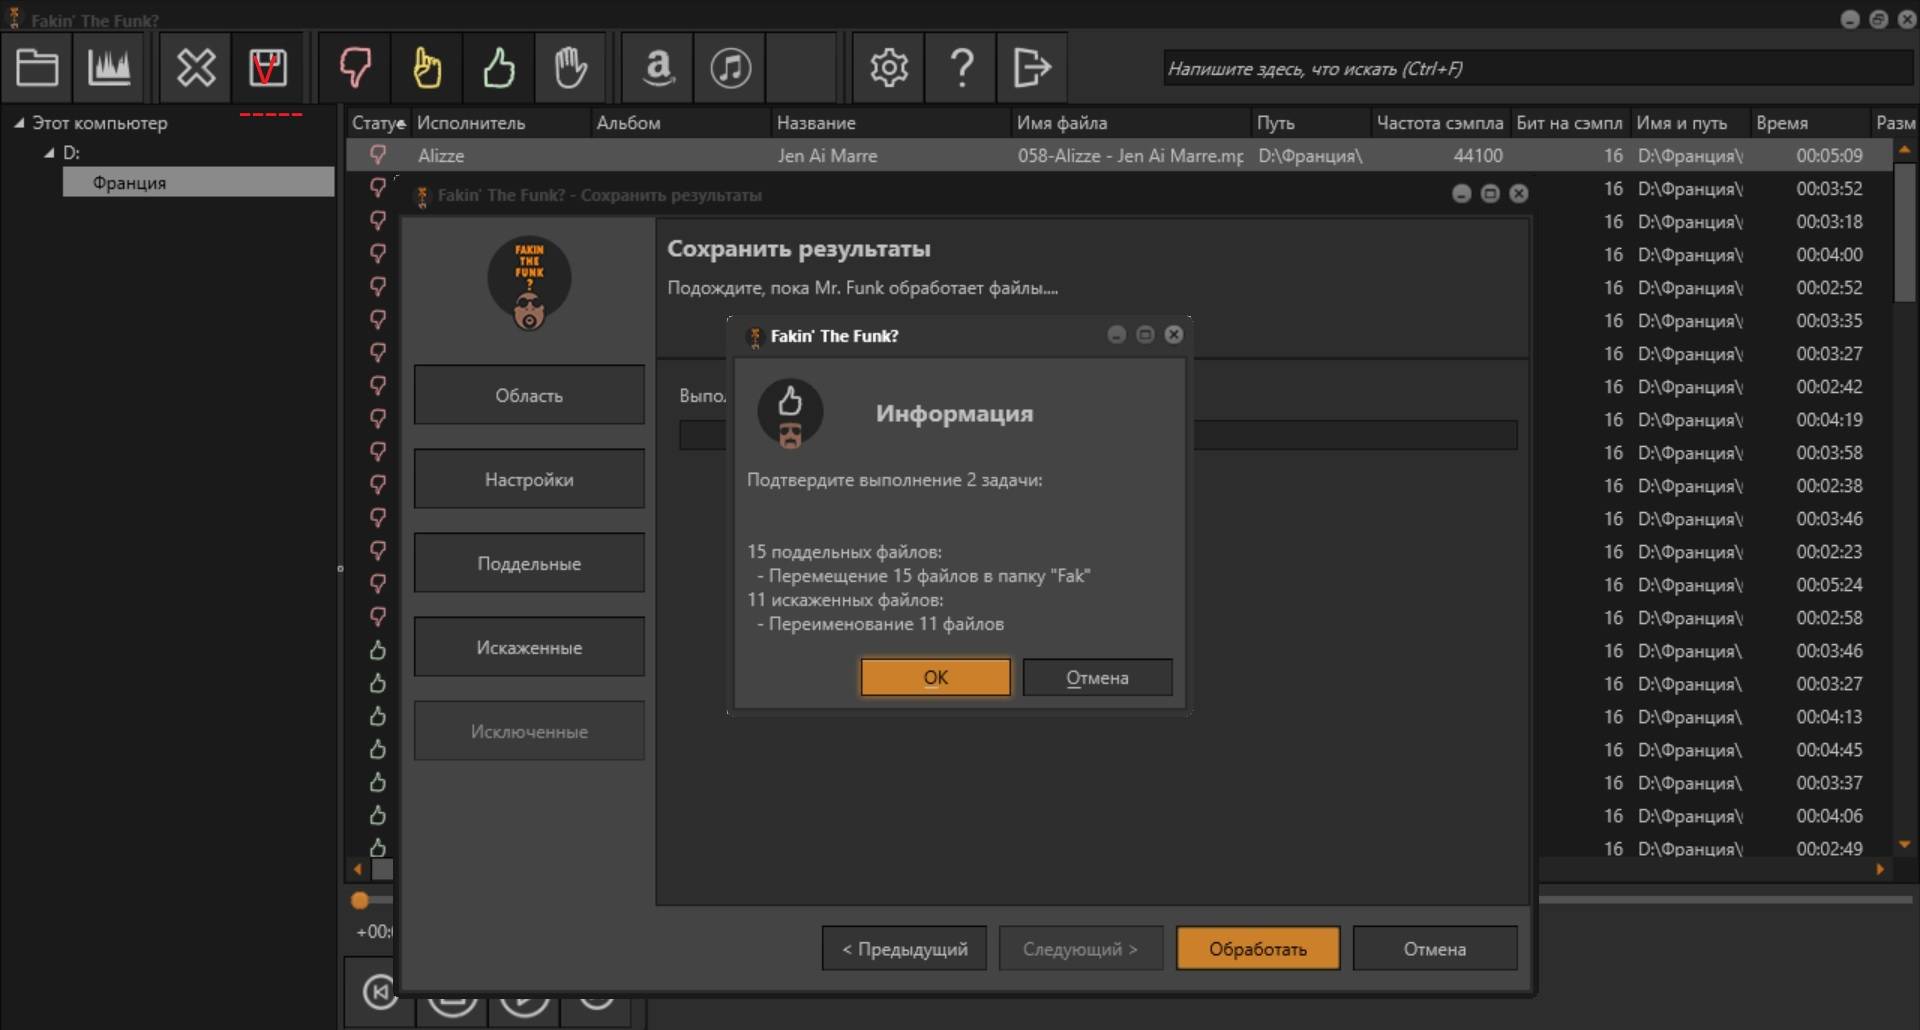Screen dimensions: 1920x1030
Task: Open the 'Поддельные' wizard section
Action: (x=529, y=564)
